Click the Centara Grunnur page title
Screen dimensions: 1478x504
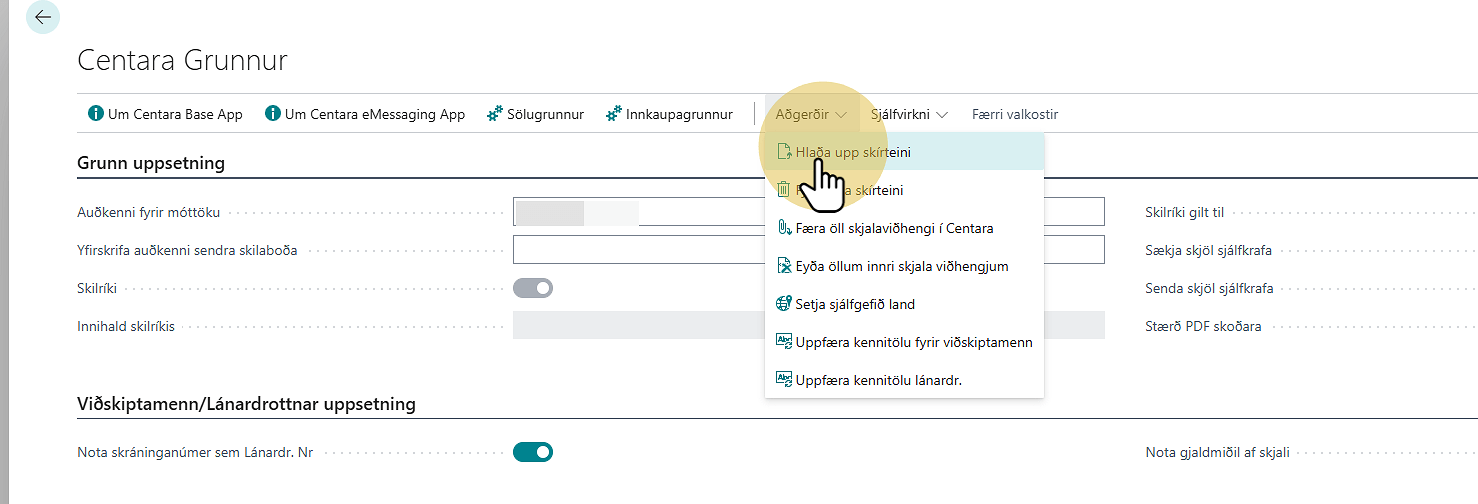pos(182,60)
